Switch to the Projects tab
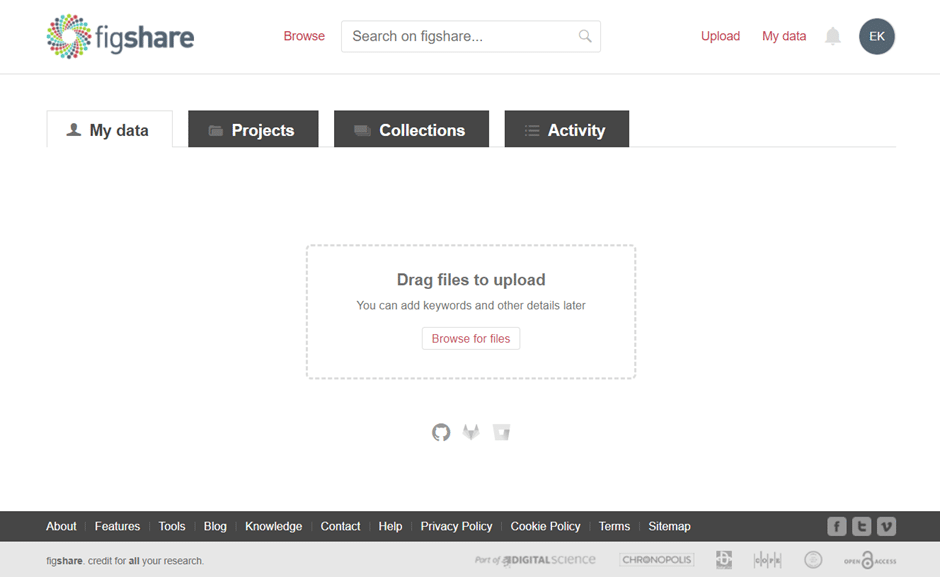This screenshot has height=577, width=940. pyautogui.click(x=253, y=130)
